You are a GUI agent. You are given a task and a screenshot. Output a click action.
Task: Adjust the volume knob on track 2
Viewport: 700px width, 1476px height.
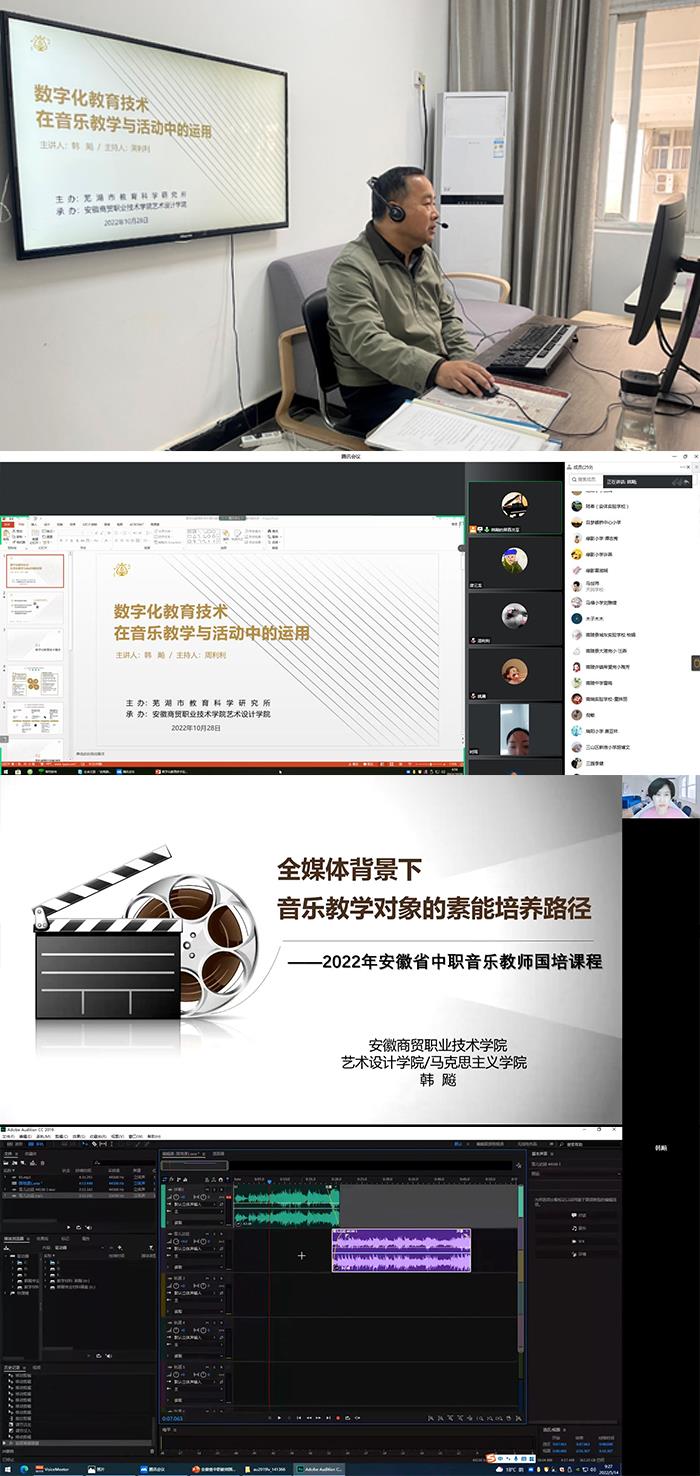click(177, 1241)
